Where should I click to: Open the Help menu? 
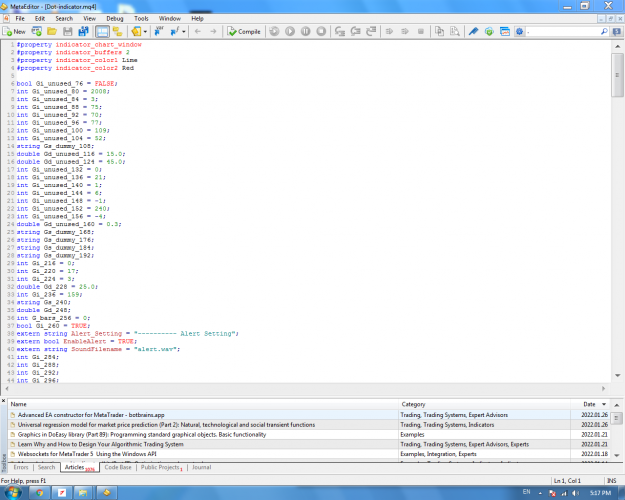point(197,18)
